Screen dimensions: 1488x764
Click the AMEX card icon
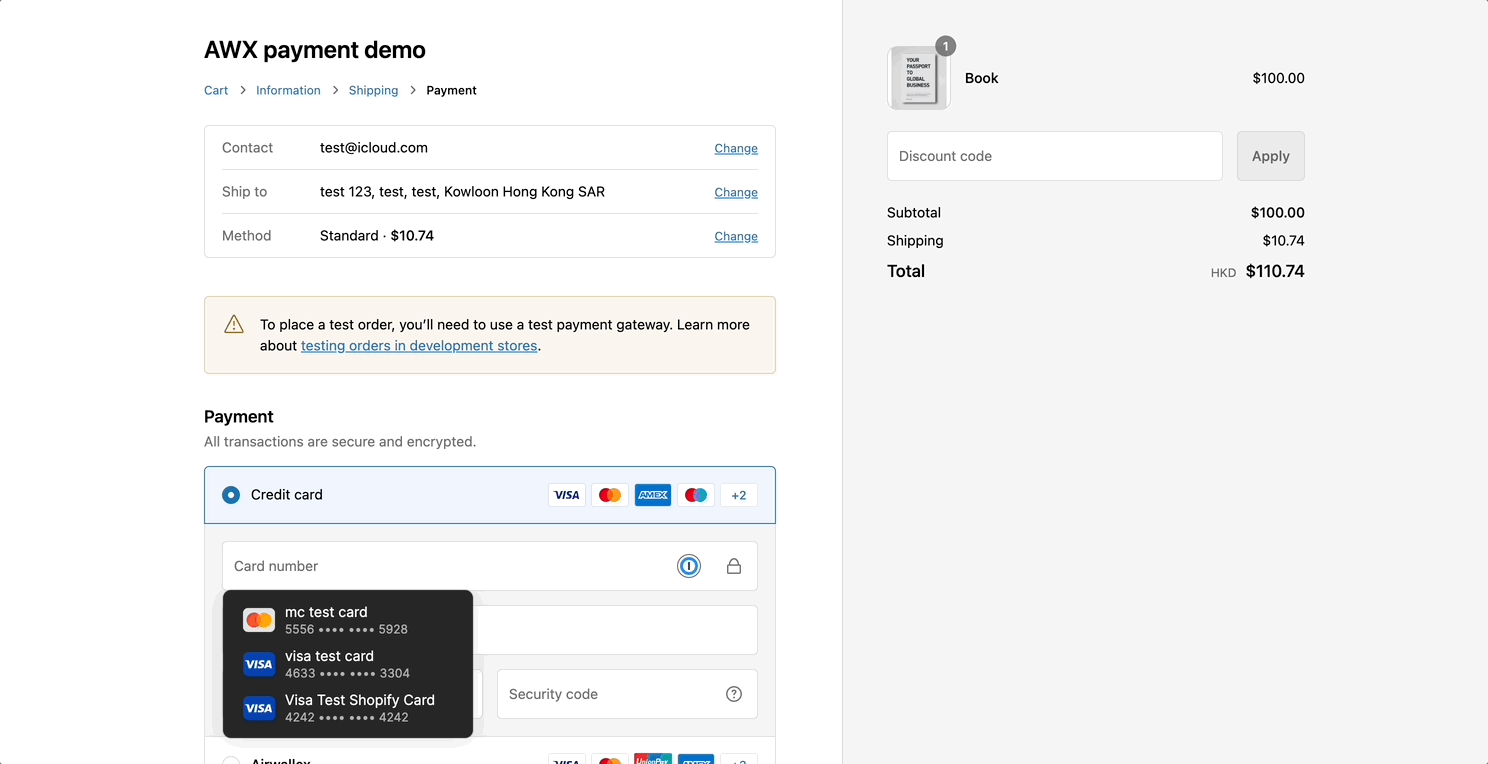[x=652, y=494]
